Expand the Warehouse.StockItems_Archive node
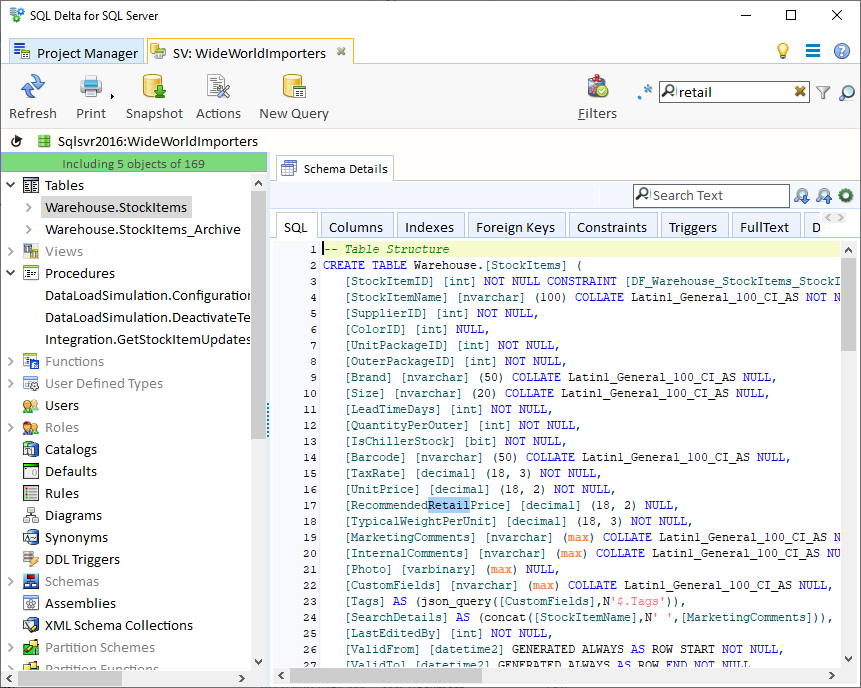 [29, 229]
